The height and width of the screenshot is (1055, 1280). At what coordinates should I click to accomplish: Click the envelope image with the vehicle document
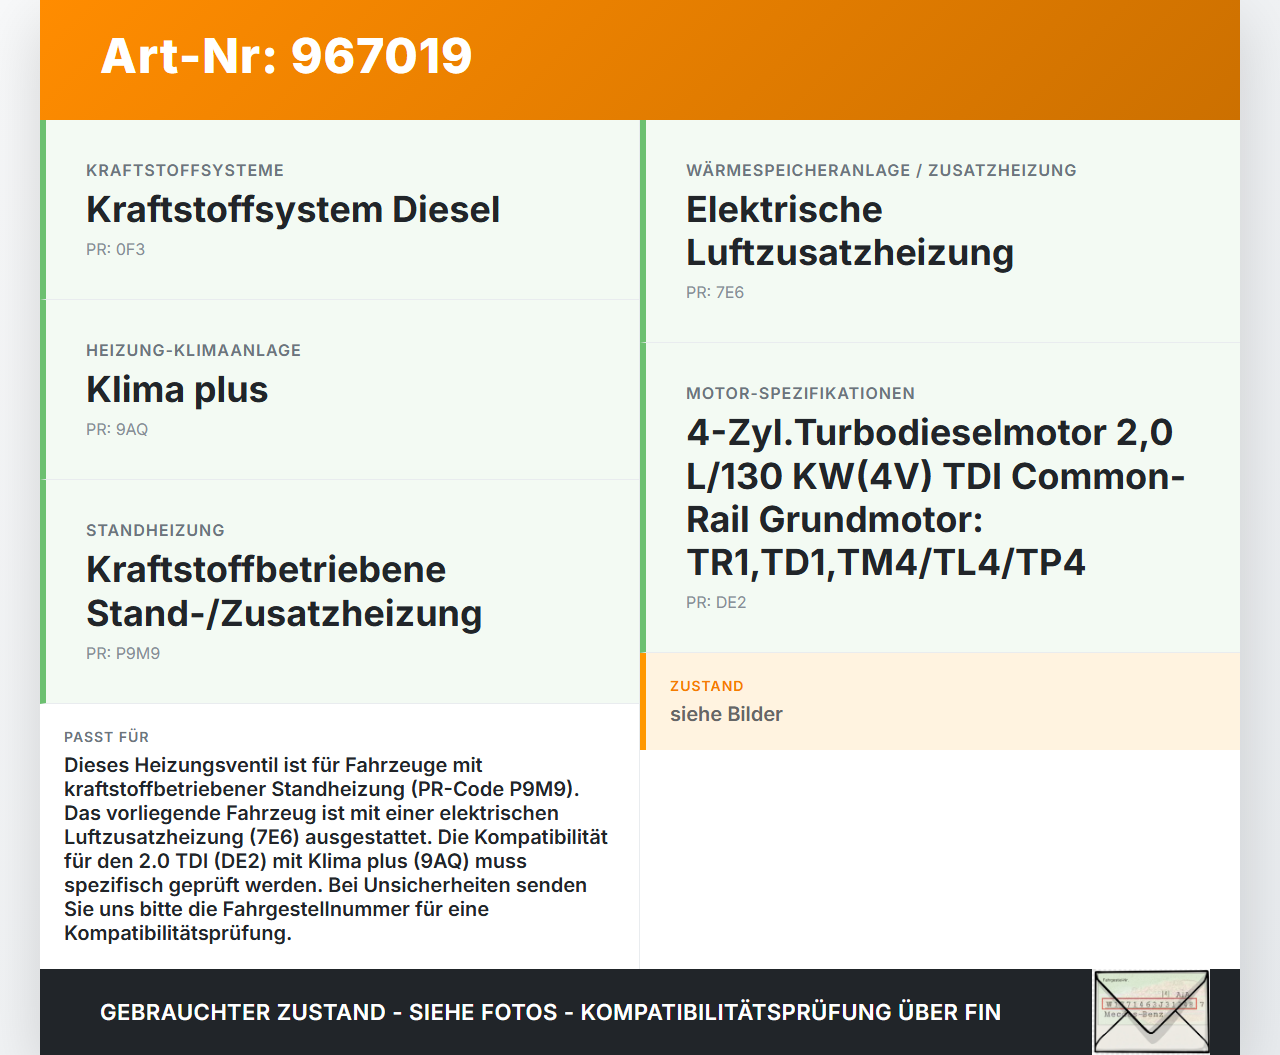coord(1151,1011)
